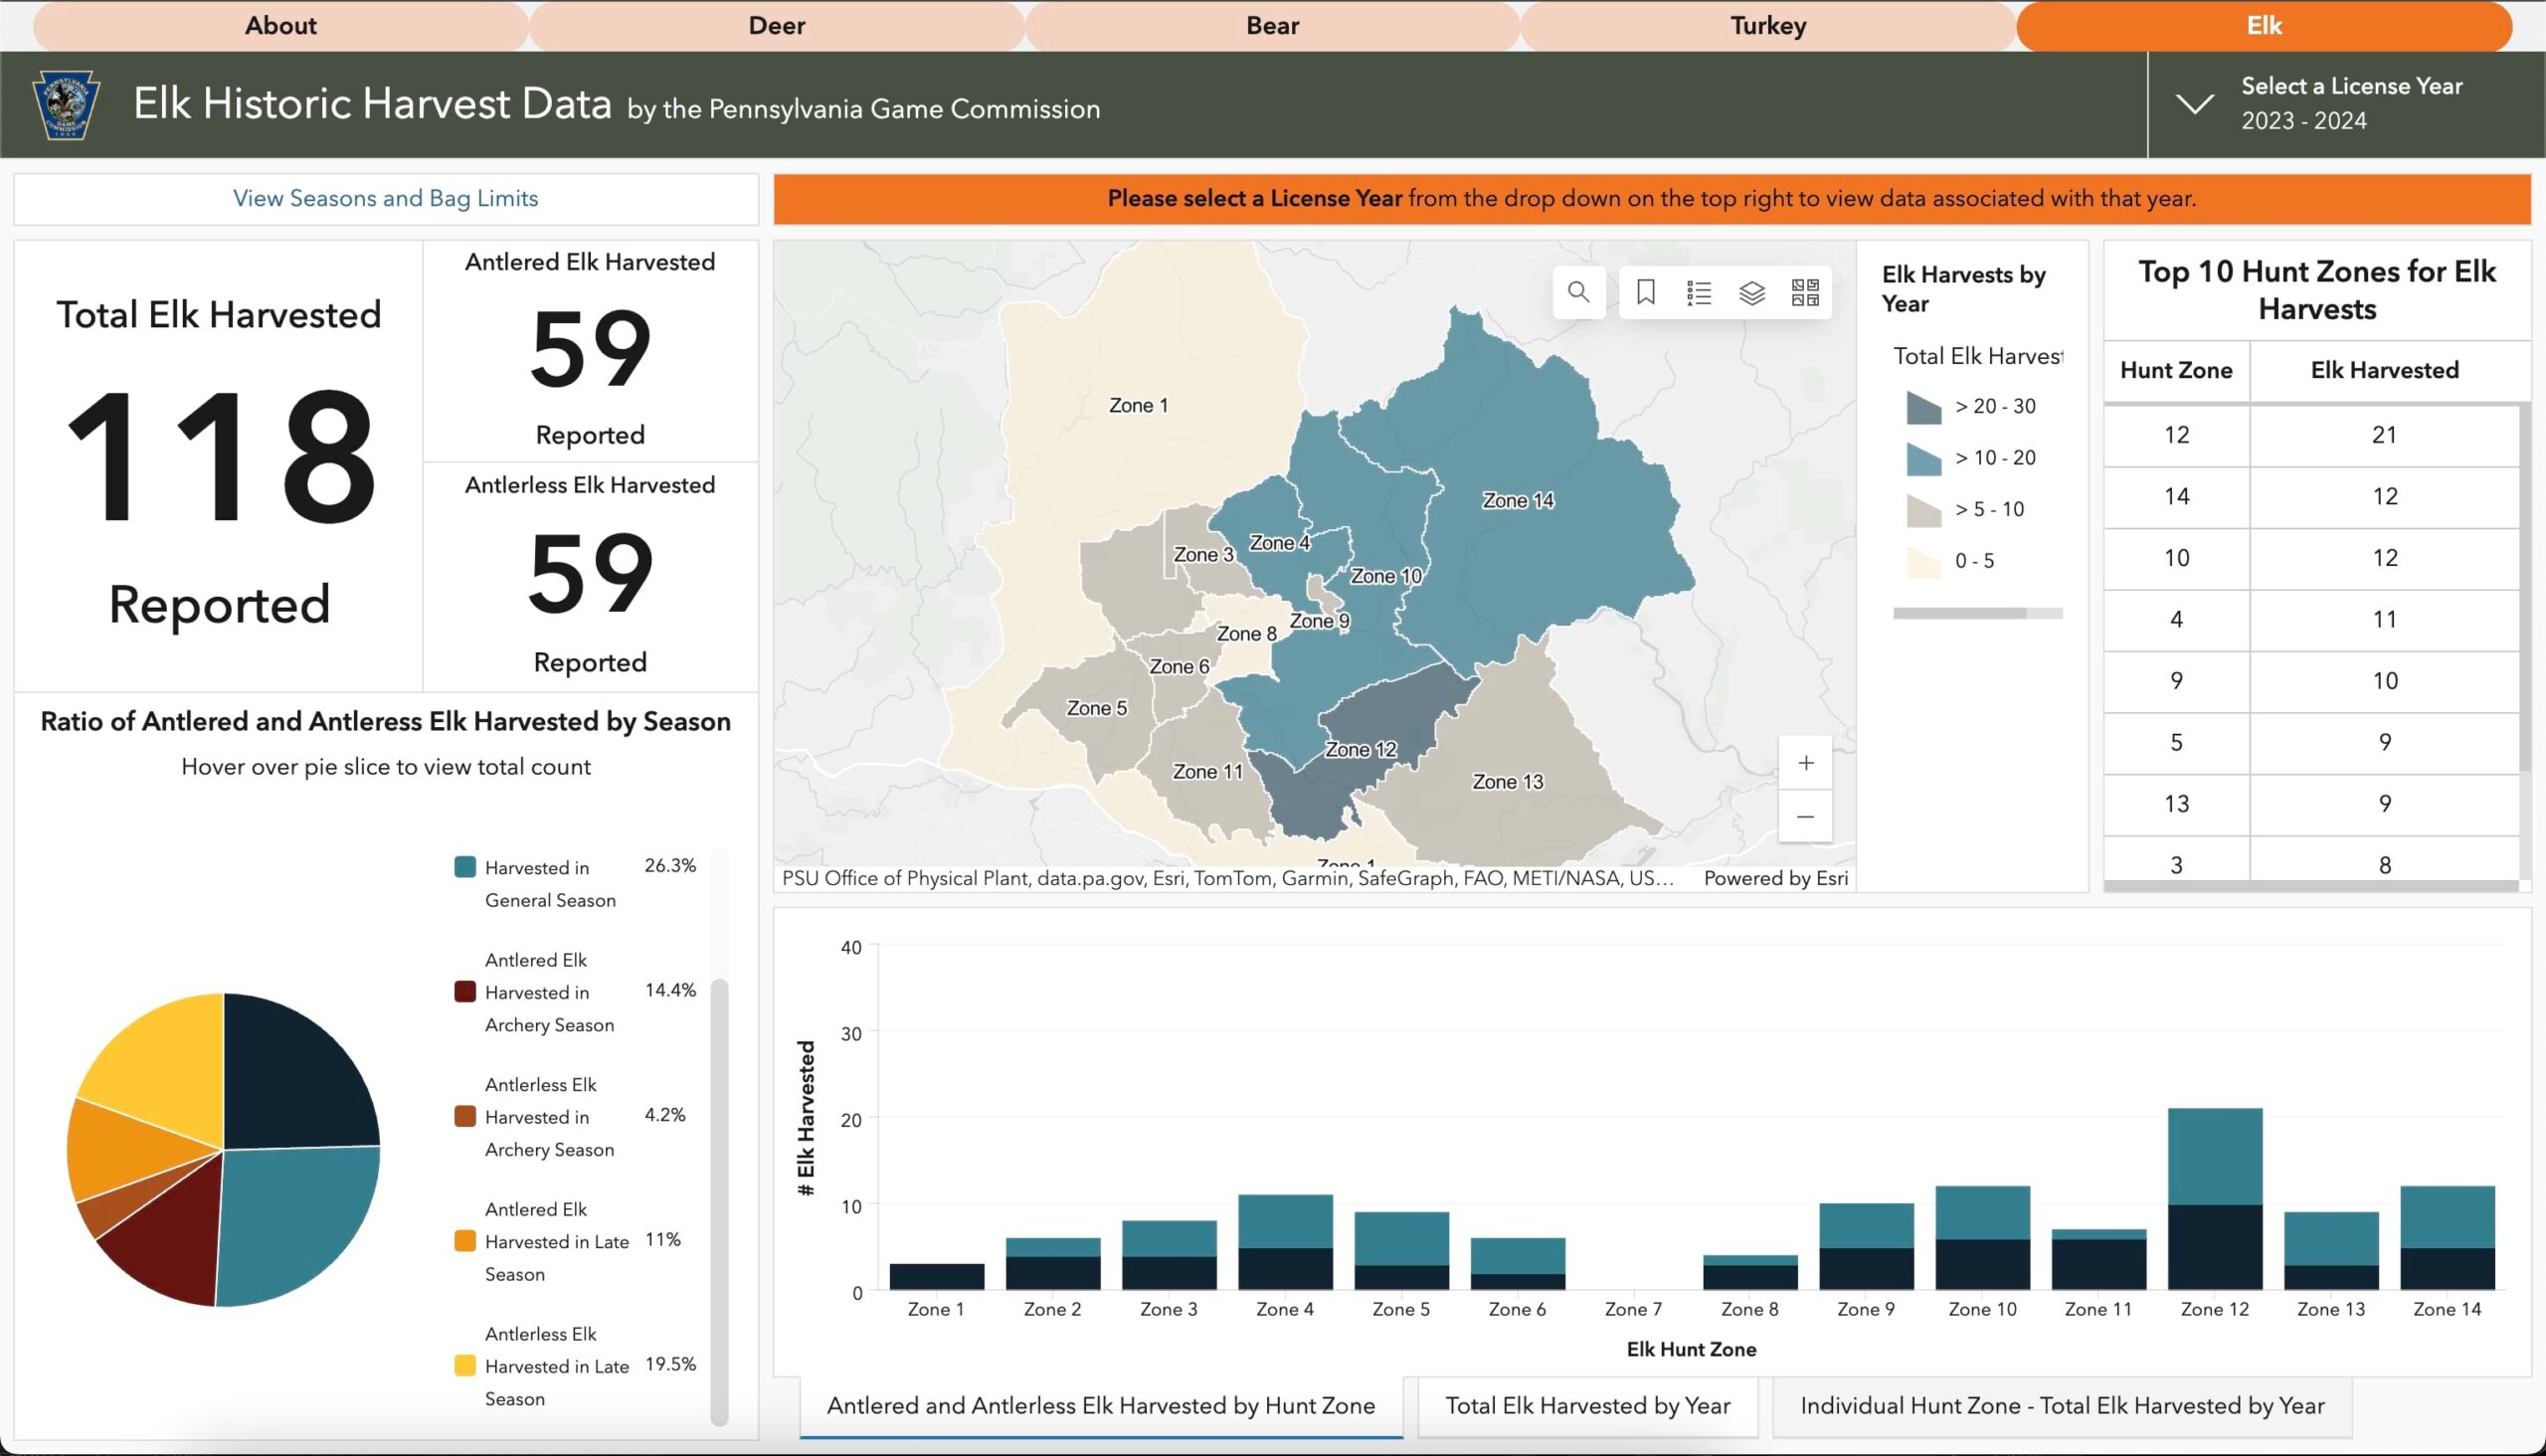Viewport: 2546px width, 1456px height.
Task: Select the Elk tab in top navigation
Action: point(2265,26)
